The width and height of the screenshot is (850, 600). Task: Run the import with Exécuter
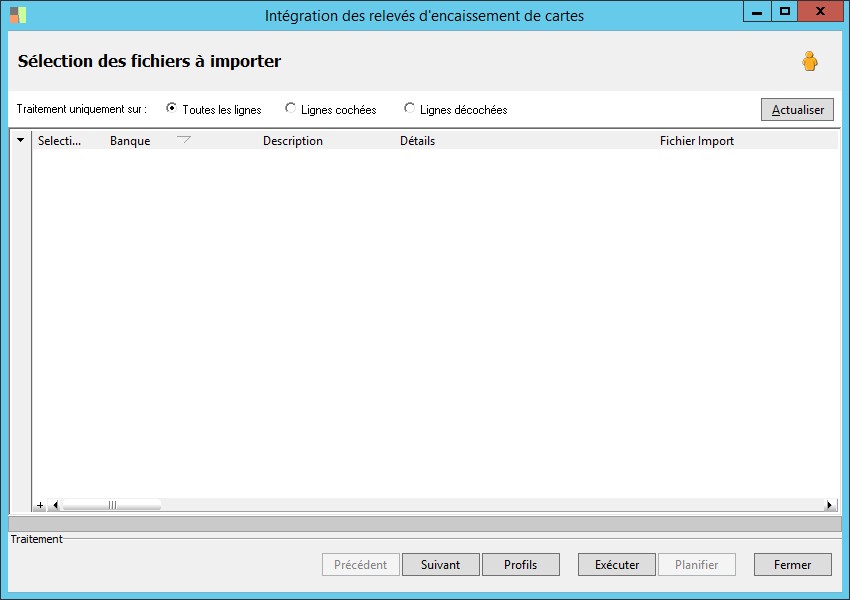click(x=617, y=565)
